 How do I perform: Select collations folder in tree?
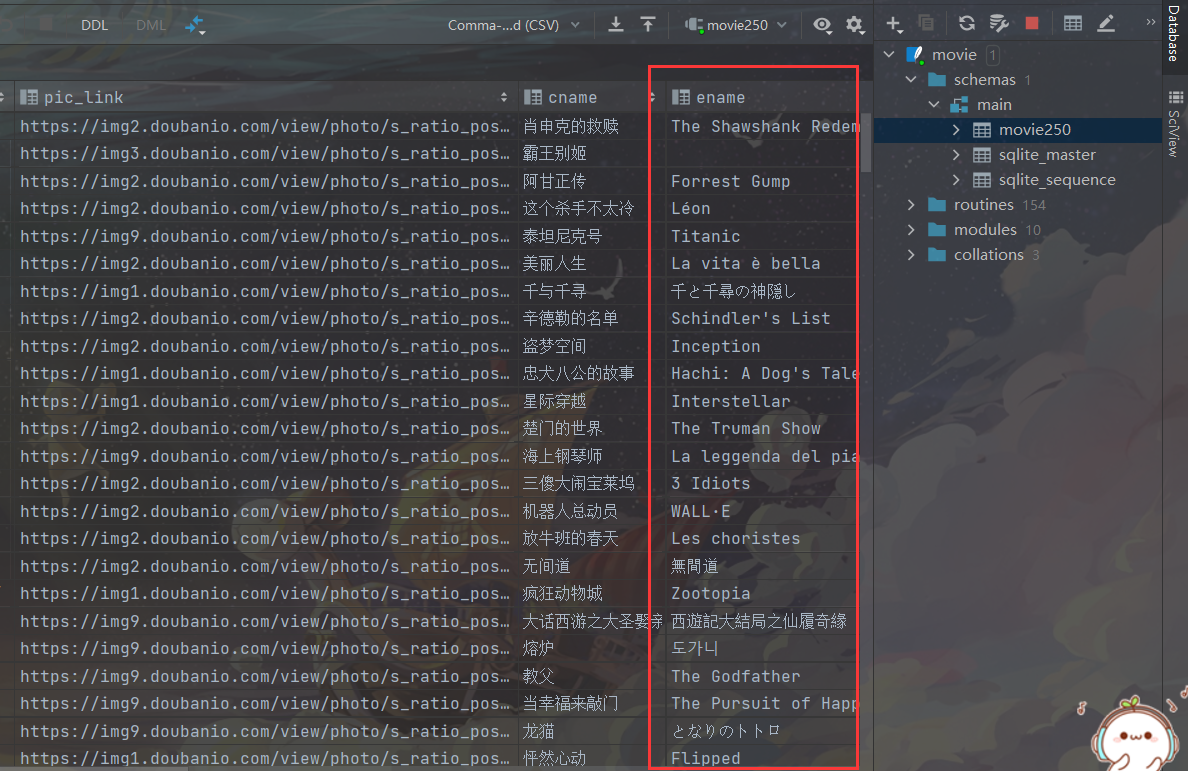pyautogui.click(x=989, y=254)
